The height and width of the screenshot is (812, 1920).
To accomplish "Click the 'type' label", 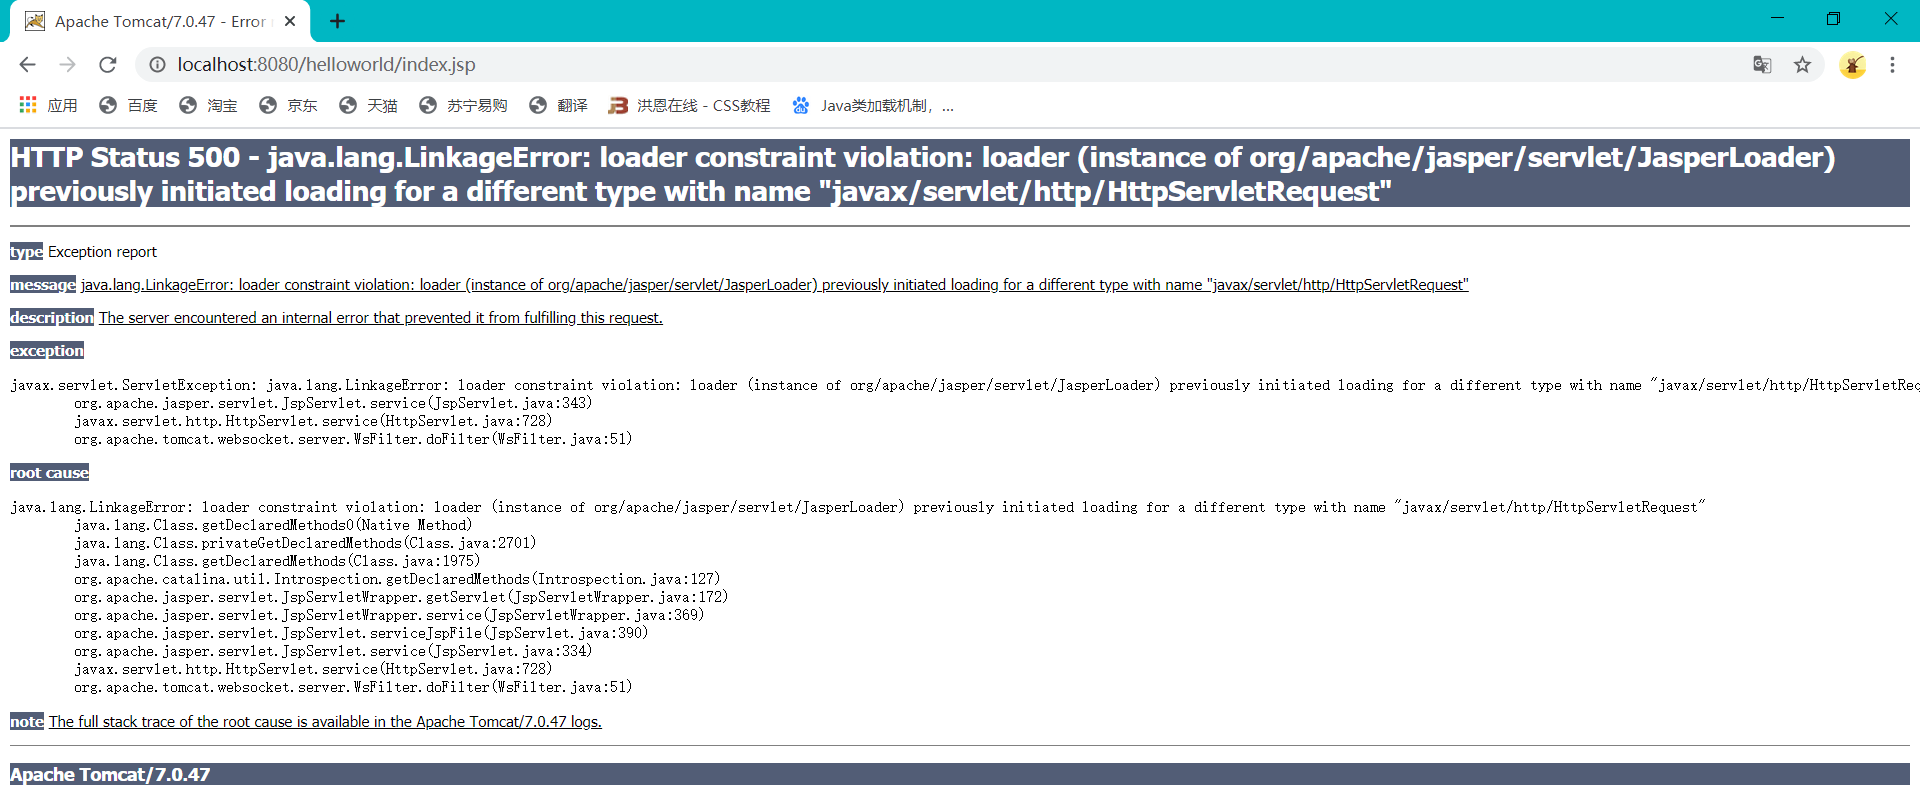I will coord(26,252).
